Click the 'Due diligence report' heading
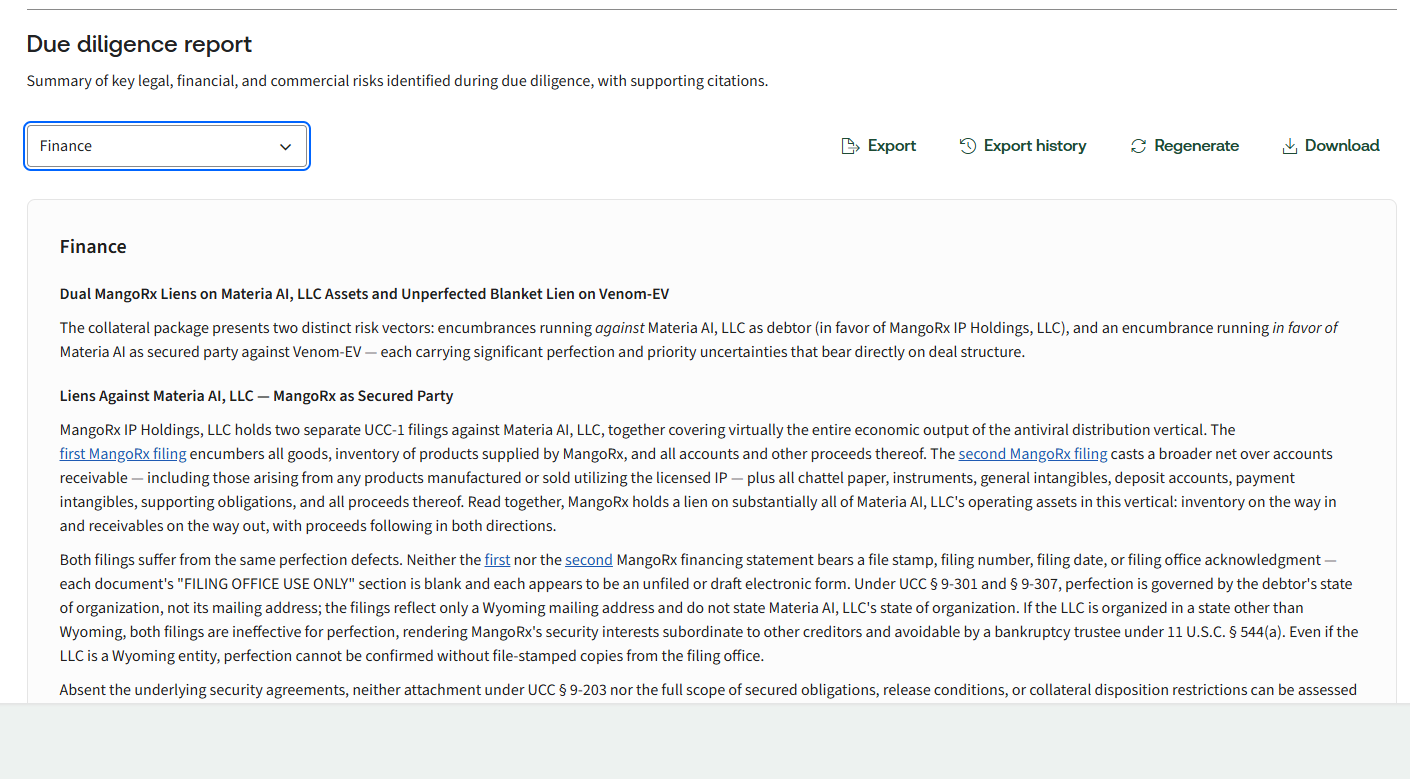 [x=139, y=44]
